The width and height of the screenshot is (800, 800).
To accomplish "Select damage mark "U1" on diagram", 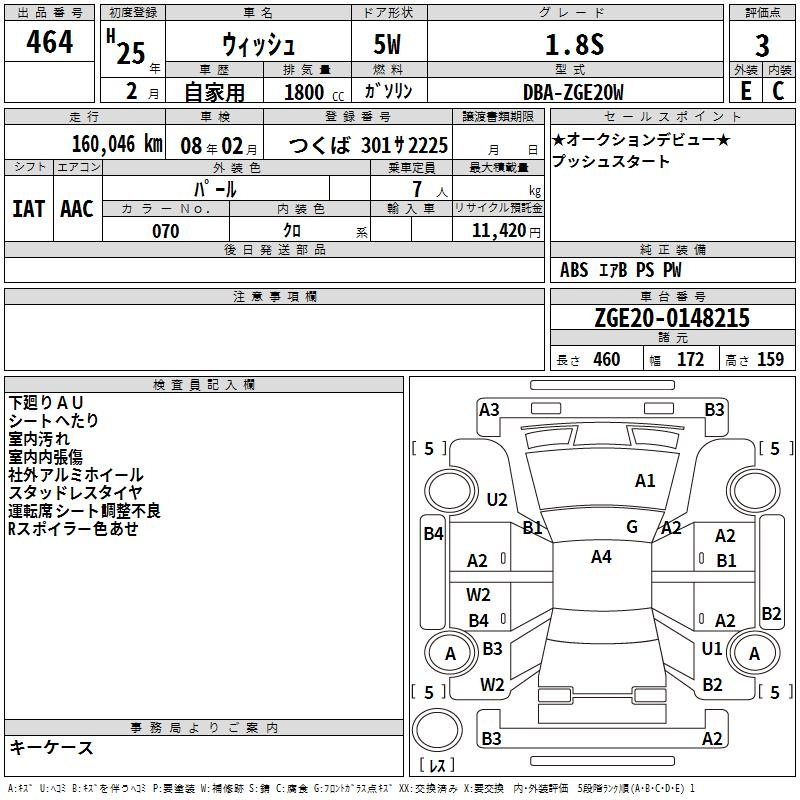I will [712, 649].
